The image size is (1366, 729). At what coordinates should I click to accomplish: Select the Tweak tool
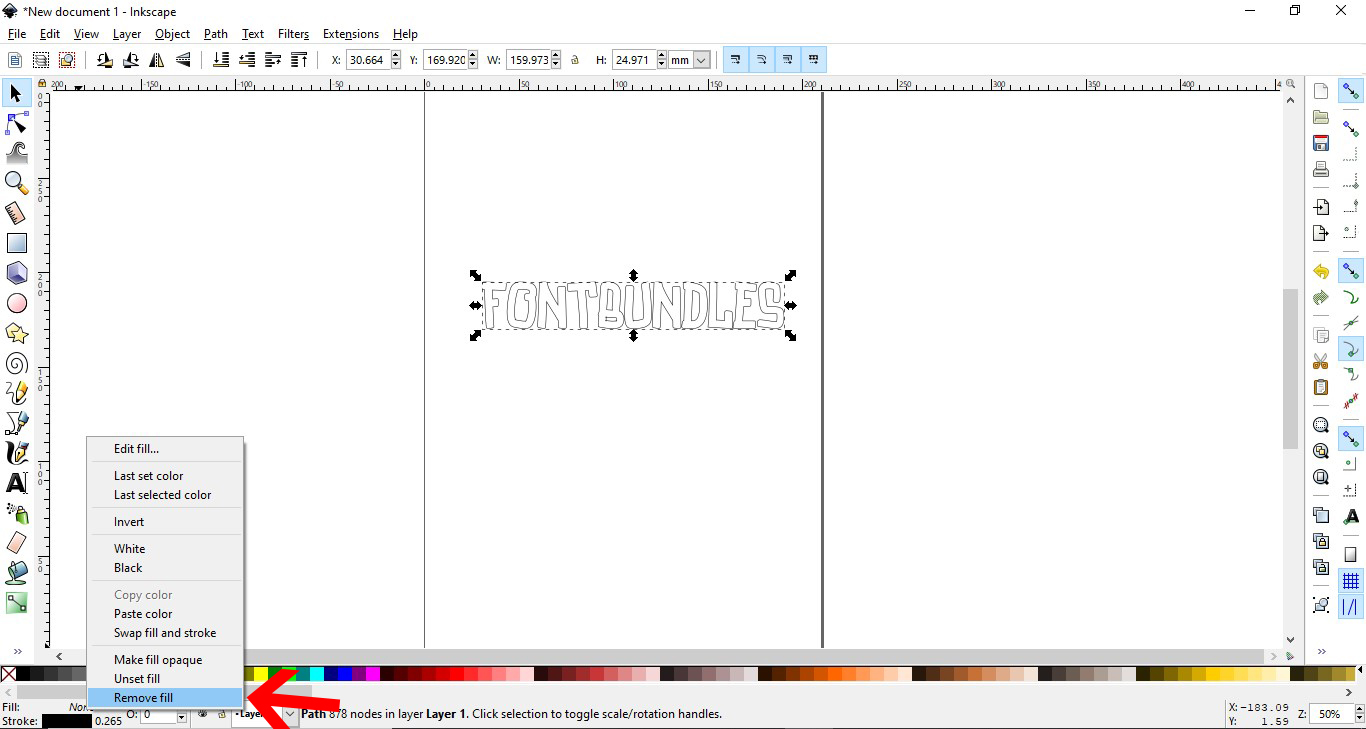(16, 153)
